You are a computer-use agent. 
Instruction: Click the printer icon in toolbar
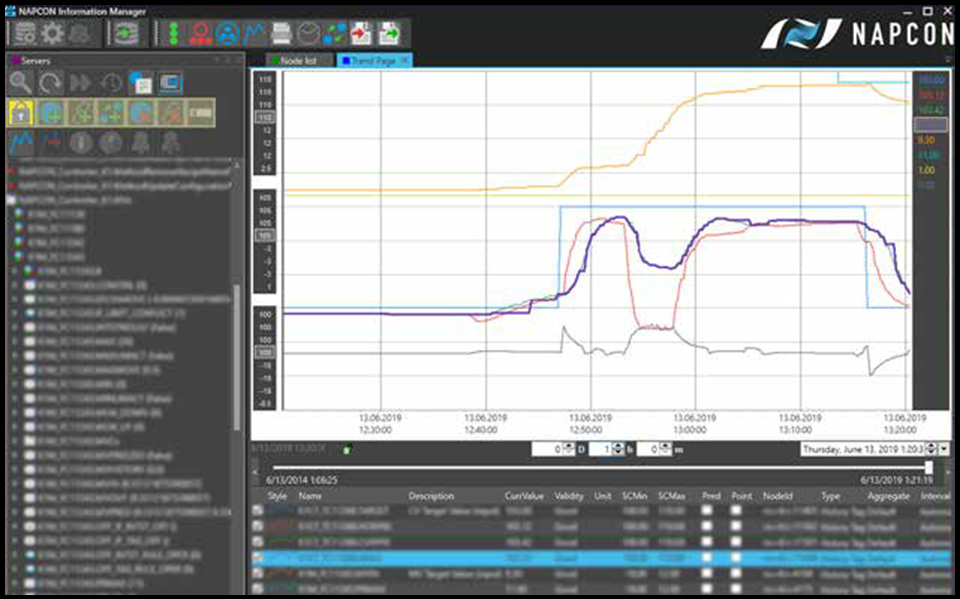pos(283,33)
